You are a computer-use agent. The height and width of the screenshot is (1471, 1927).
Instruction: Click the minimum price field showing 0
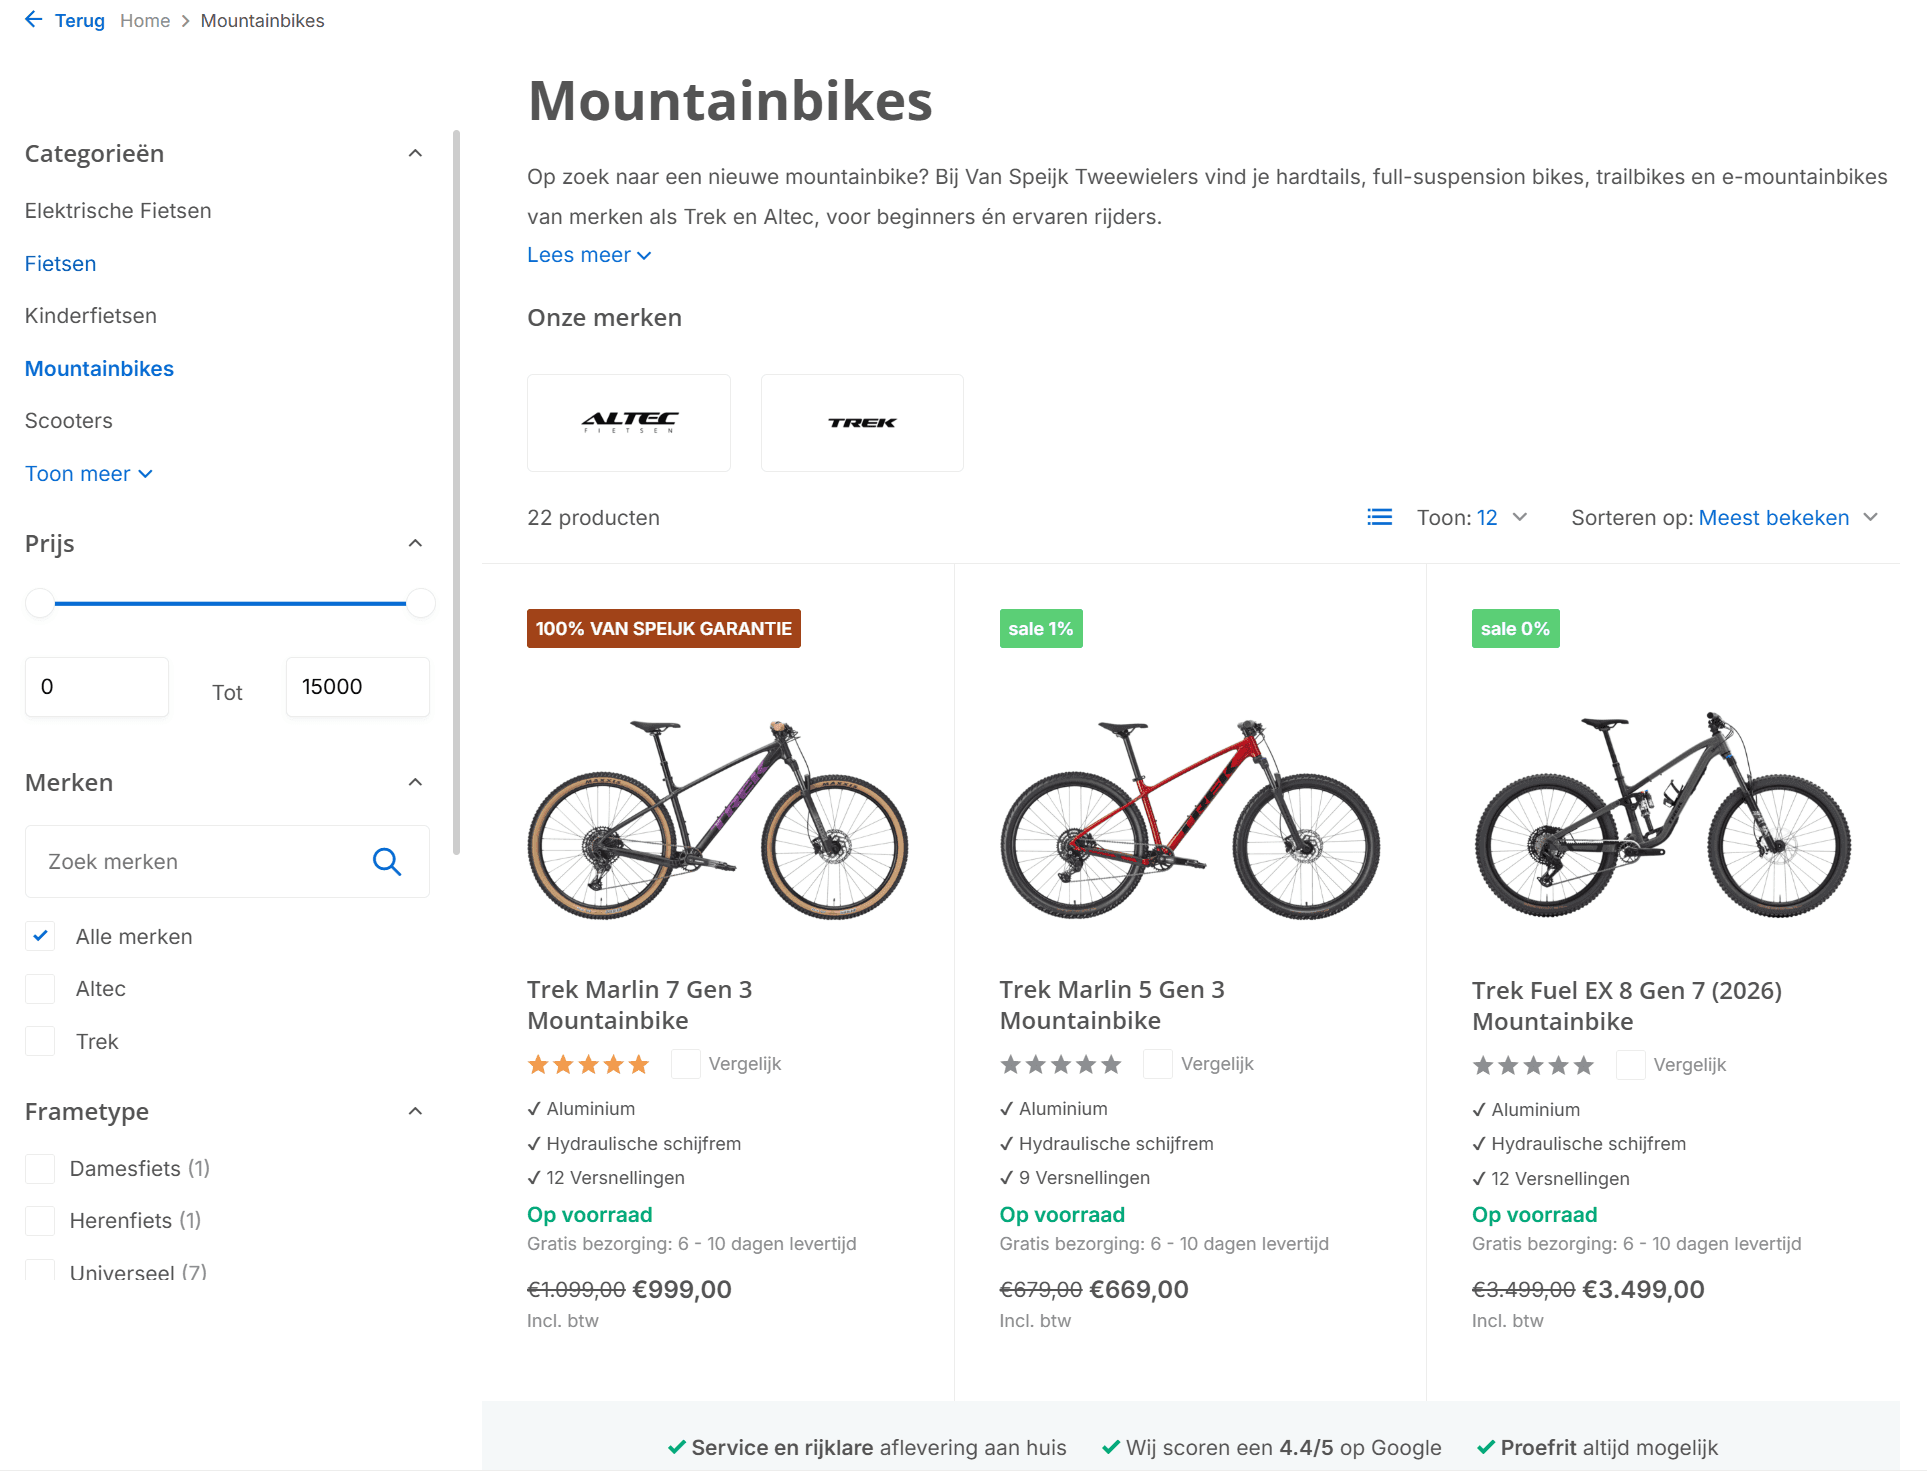coord(97,687)
